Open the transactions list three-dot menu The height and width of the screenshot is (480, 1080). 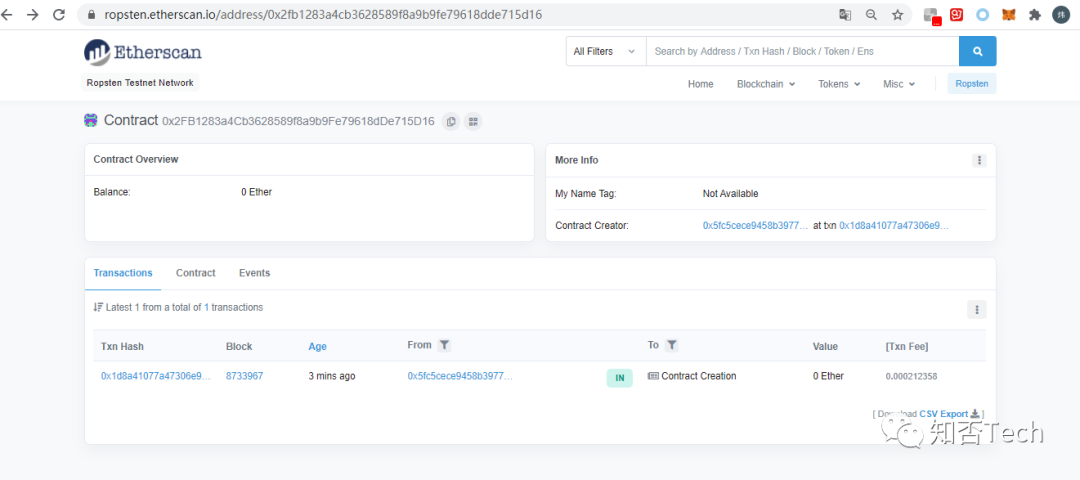coord(977,309)
